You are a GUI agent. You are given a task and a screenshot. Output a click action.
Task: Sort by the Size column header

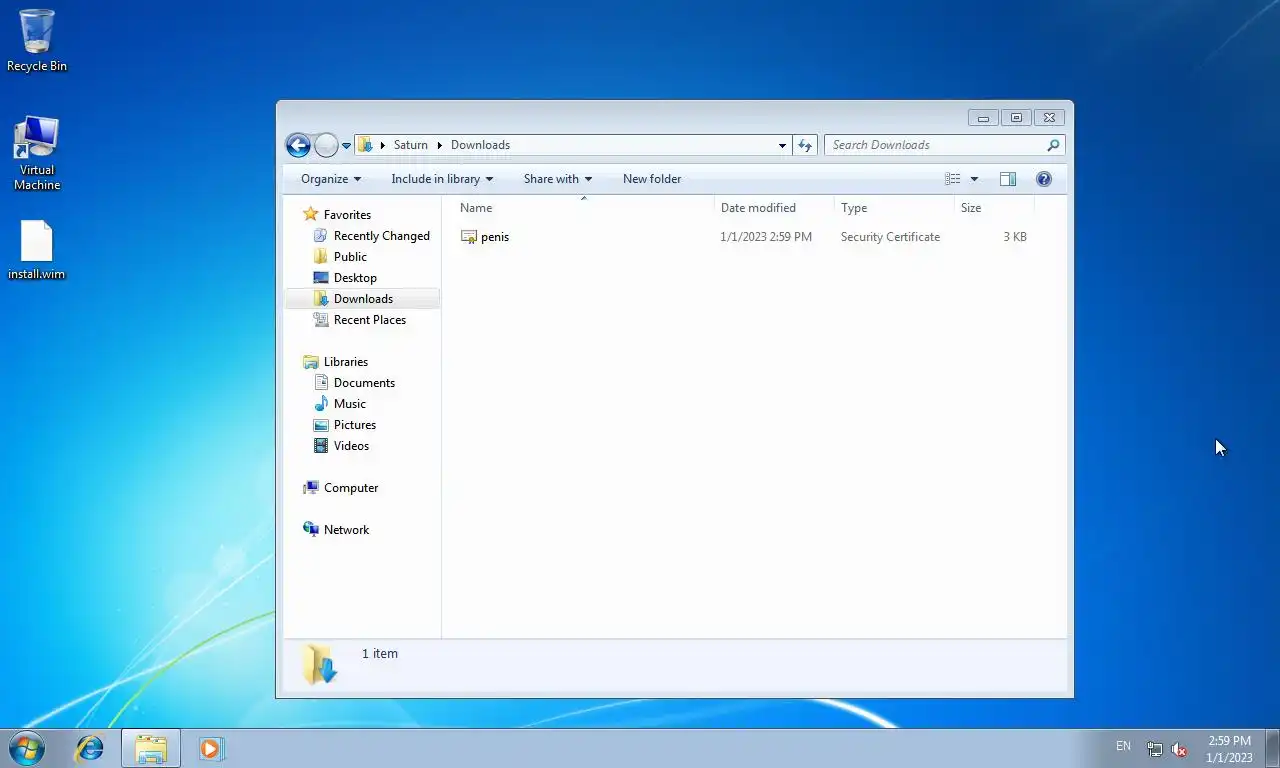[994, 208]
